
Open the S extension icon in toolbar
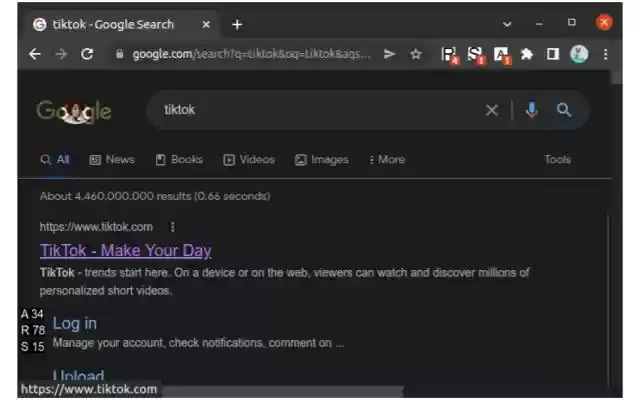click(476, 55)
